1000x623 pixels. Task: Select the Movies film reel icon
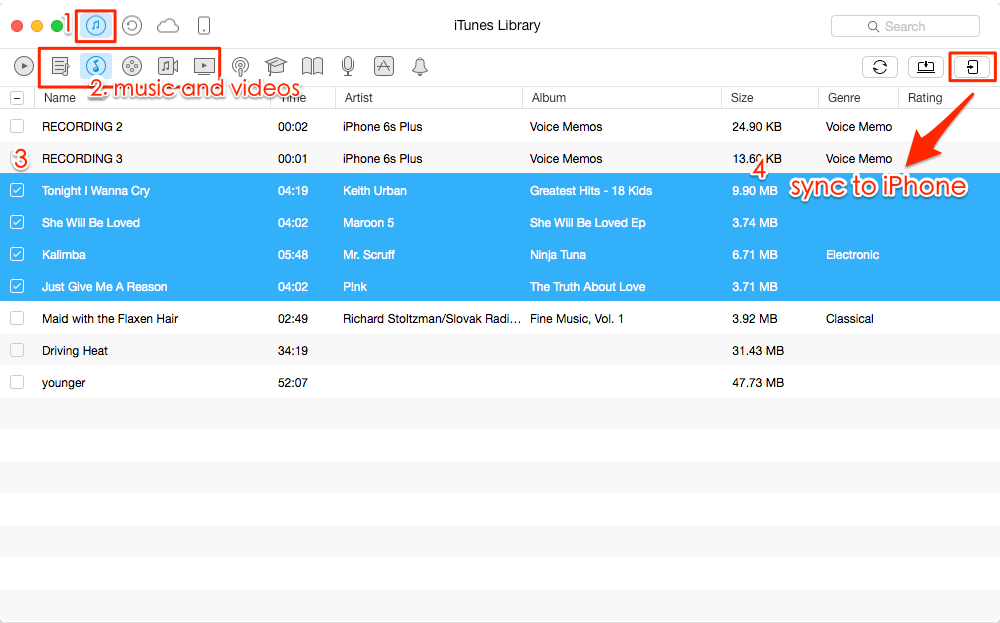coord(132,66)
